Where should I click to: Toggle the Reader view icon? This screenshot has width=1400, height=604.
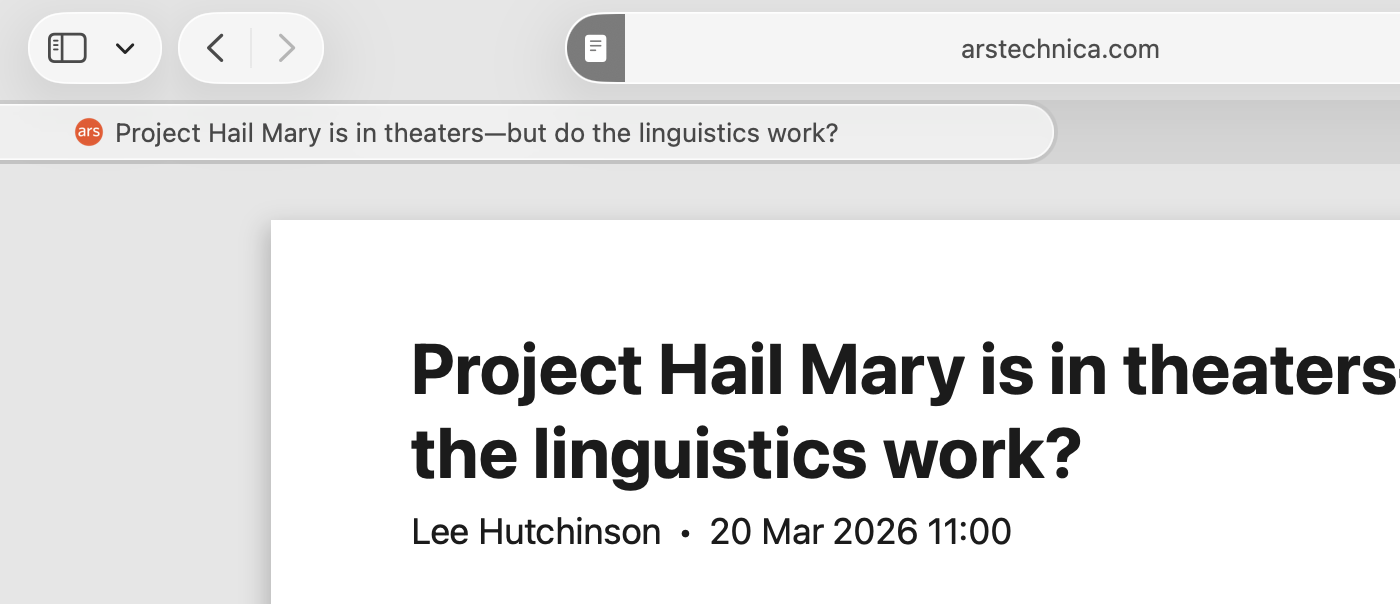(596, 48)
